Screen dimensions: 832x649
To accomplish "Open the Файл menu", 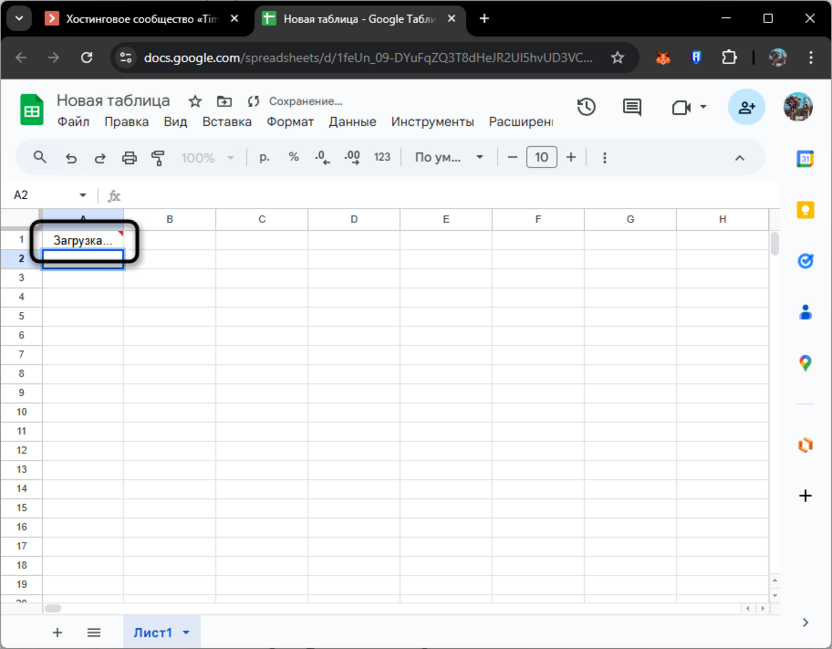I will tap(73, 122).
